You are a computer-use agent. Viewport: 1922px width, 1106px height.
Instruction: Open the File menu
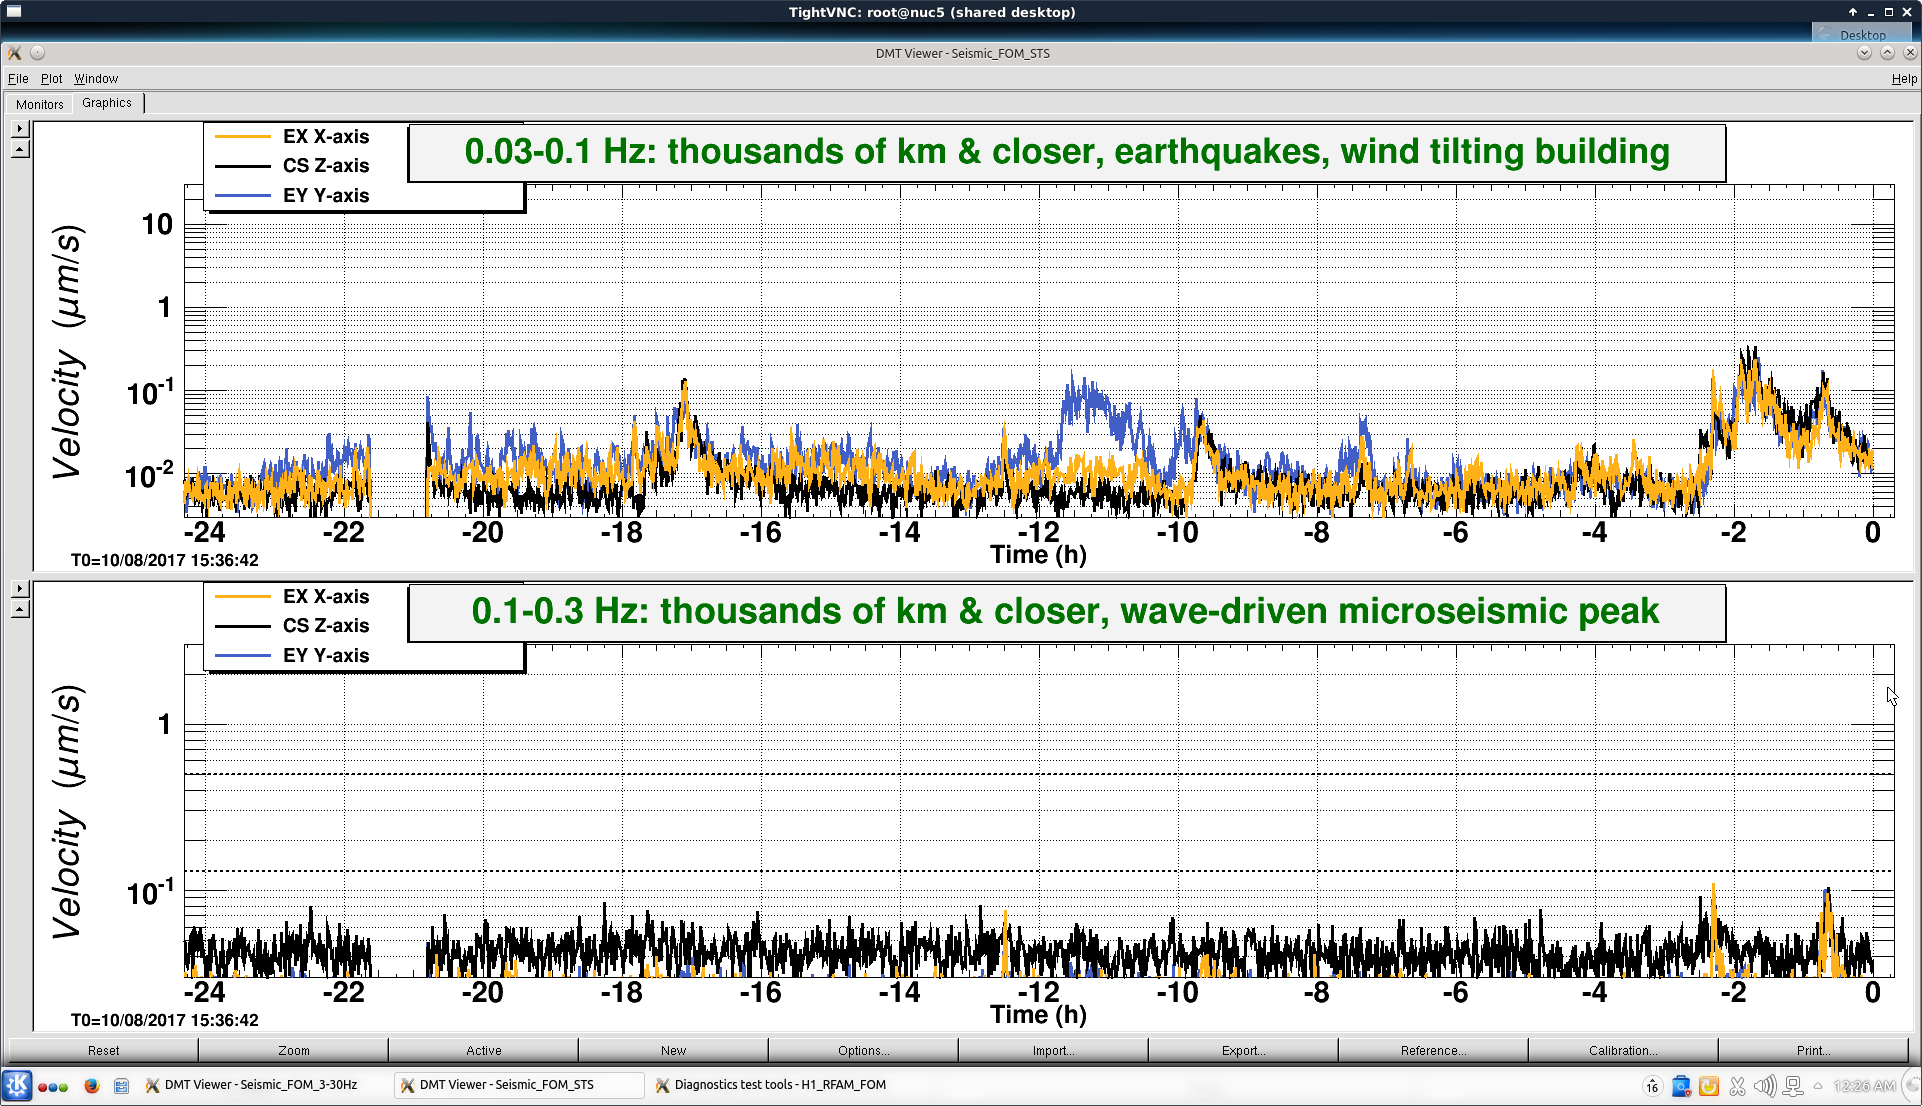click(x=18, y=79)
